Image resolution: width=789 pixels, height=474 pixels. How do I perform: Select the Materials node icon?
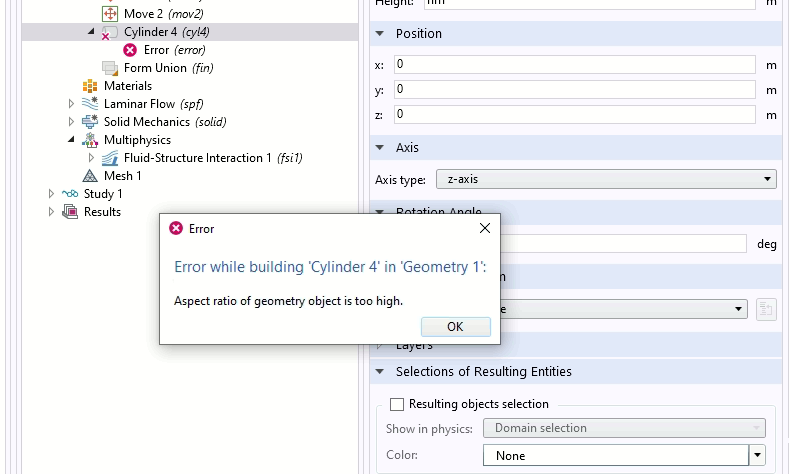(x=90, y=86)
